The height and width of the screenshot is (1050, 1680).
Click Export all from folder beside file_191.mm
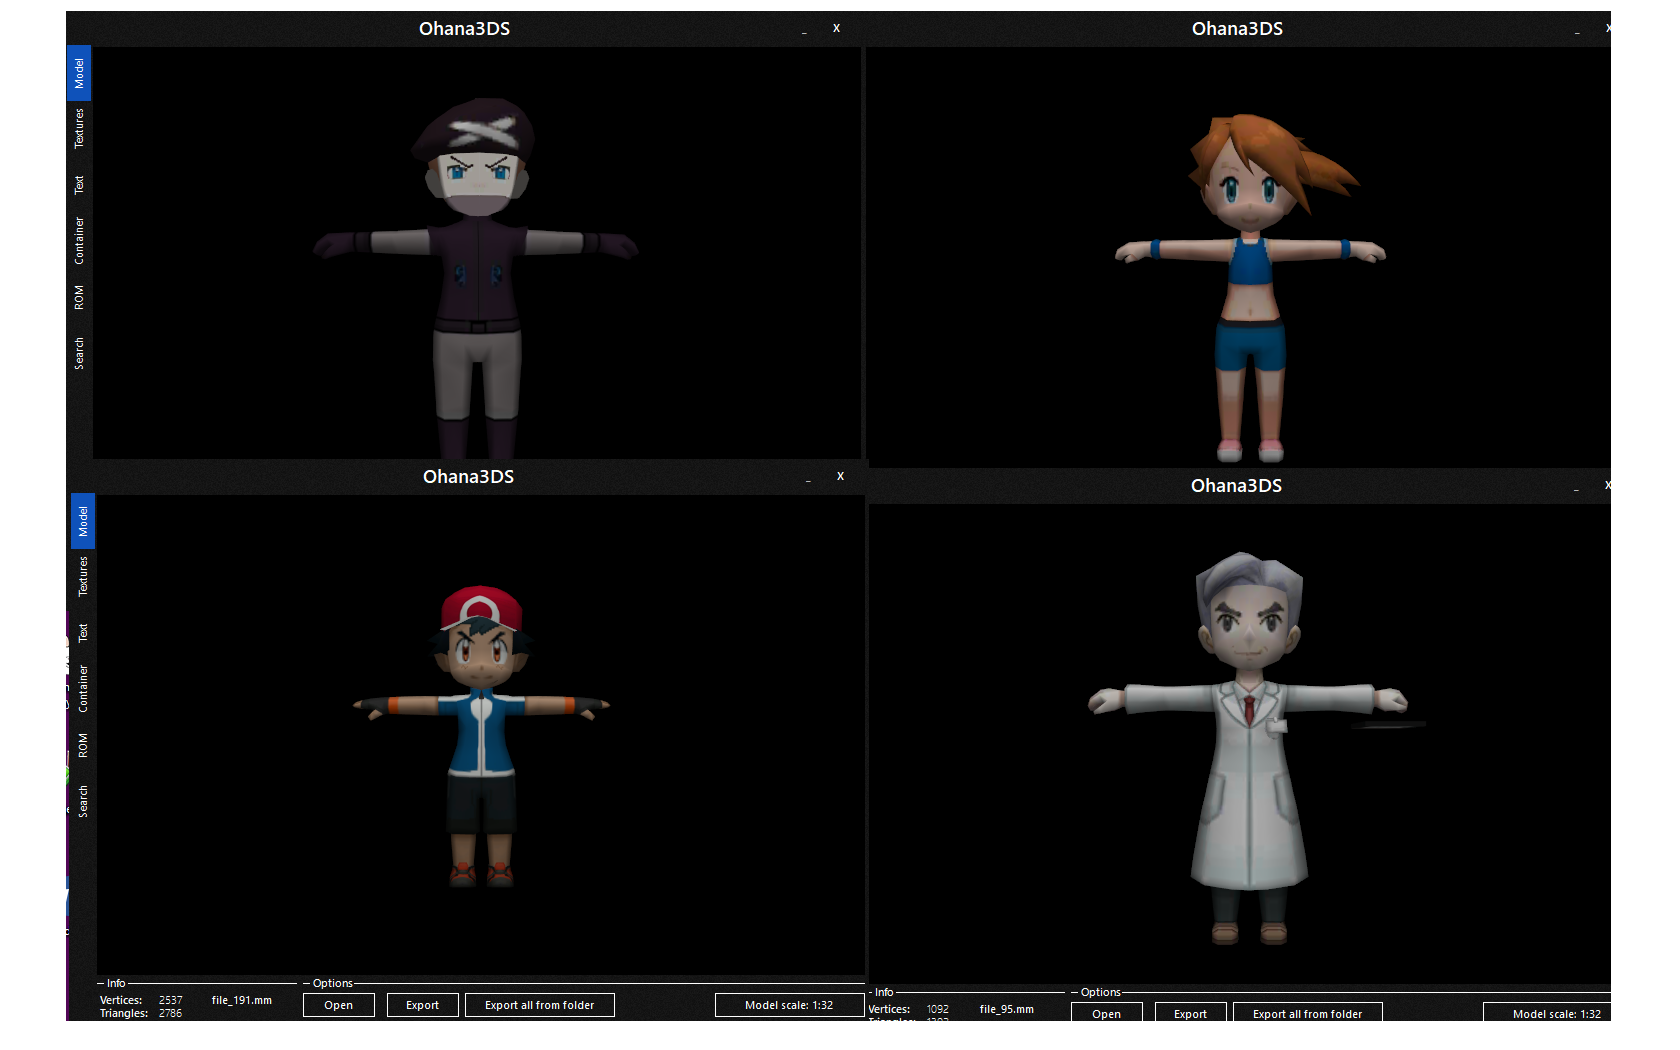point(540,1005)
